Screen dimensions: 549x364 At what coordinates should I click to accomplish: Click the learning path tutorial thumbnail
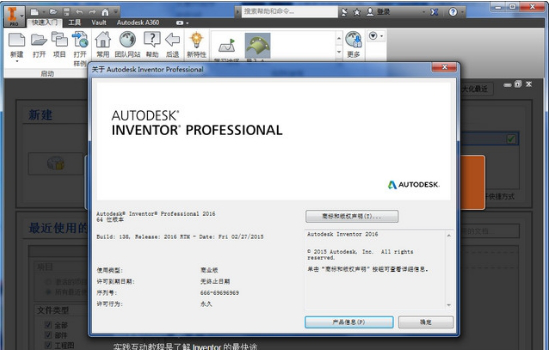tap(227, 47)
